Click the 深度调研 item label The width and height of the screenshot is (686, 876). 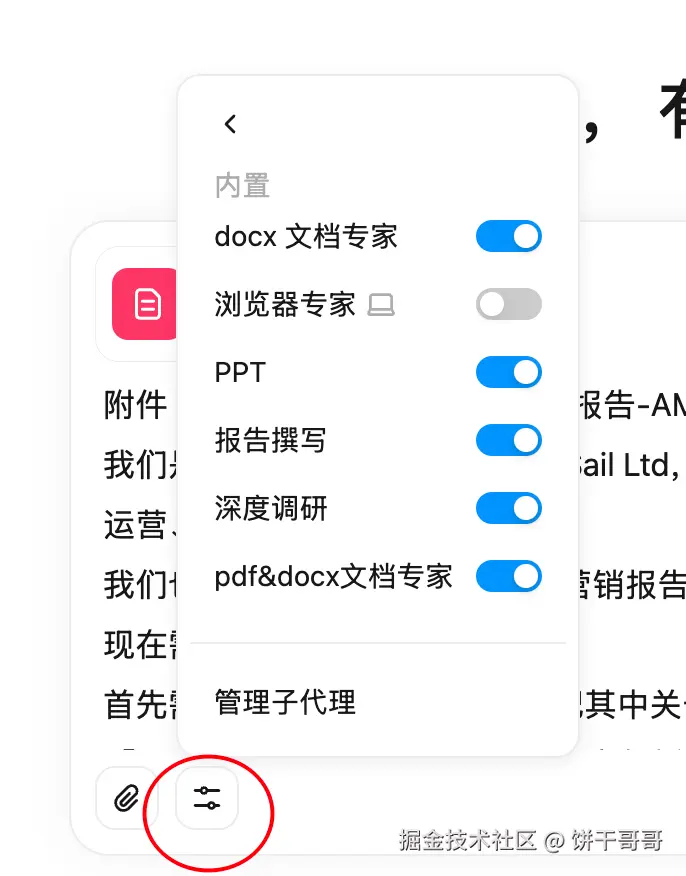pos(271,508)
